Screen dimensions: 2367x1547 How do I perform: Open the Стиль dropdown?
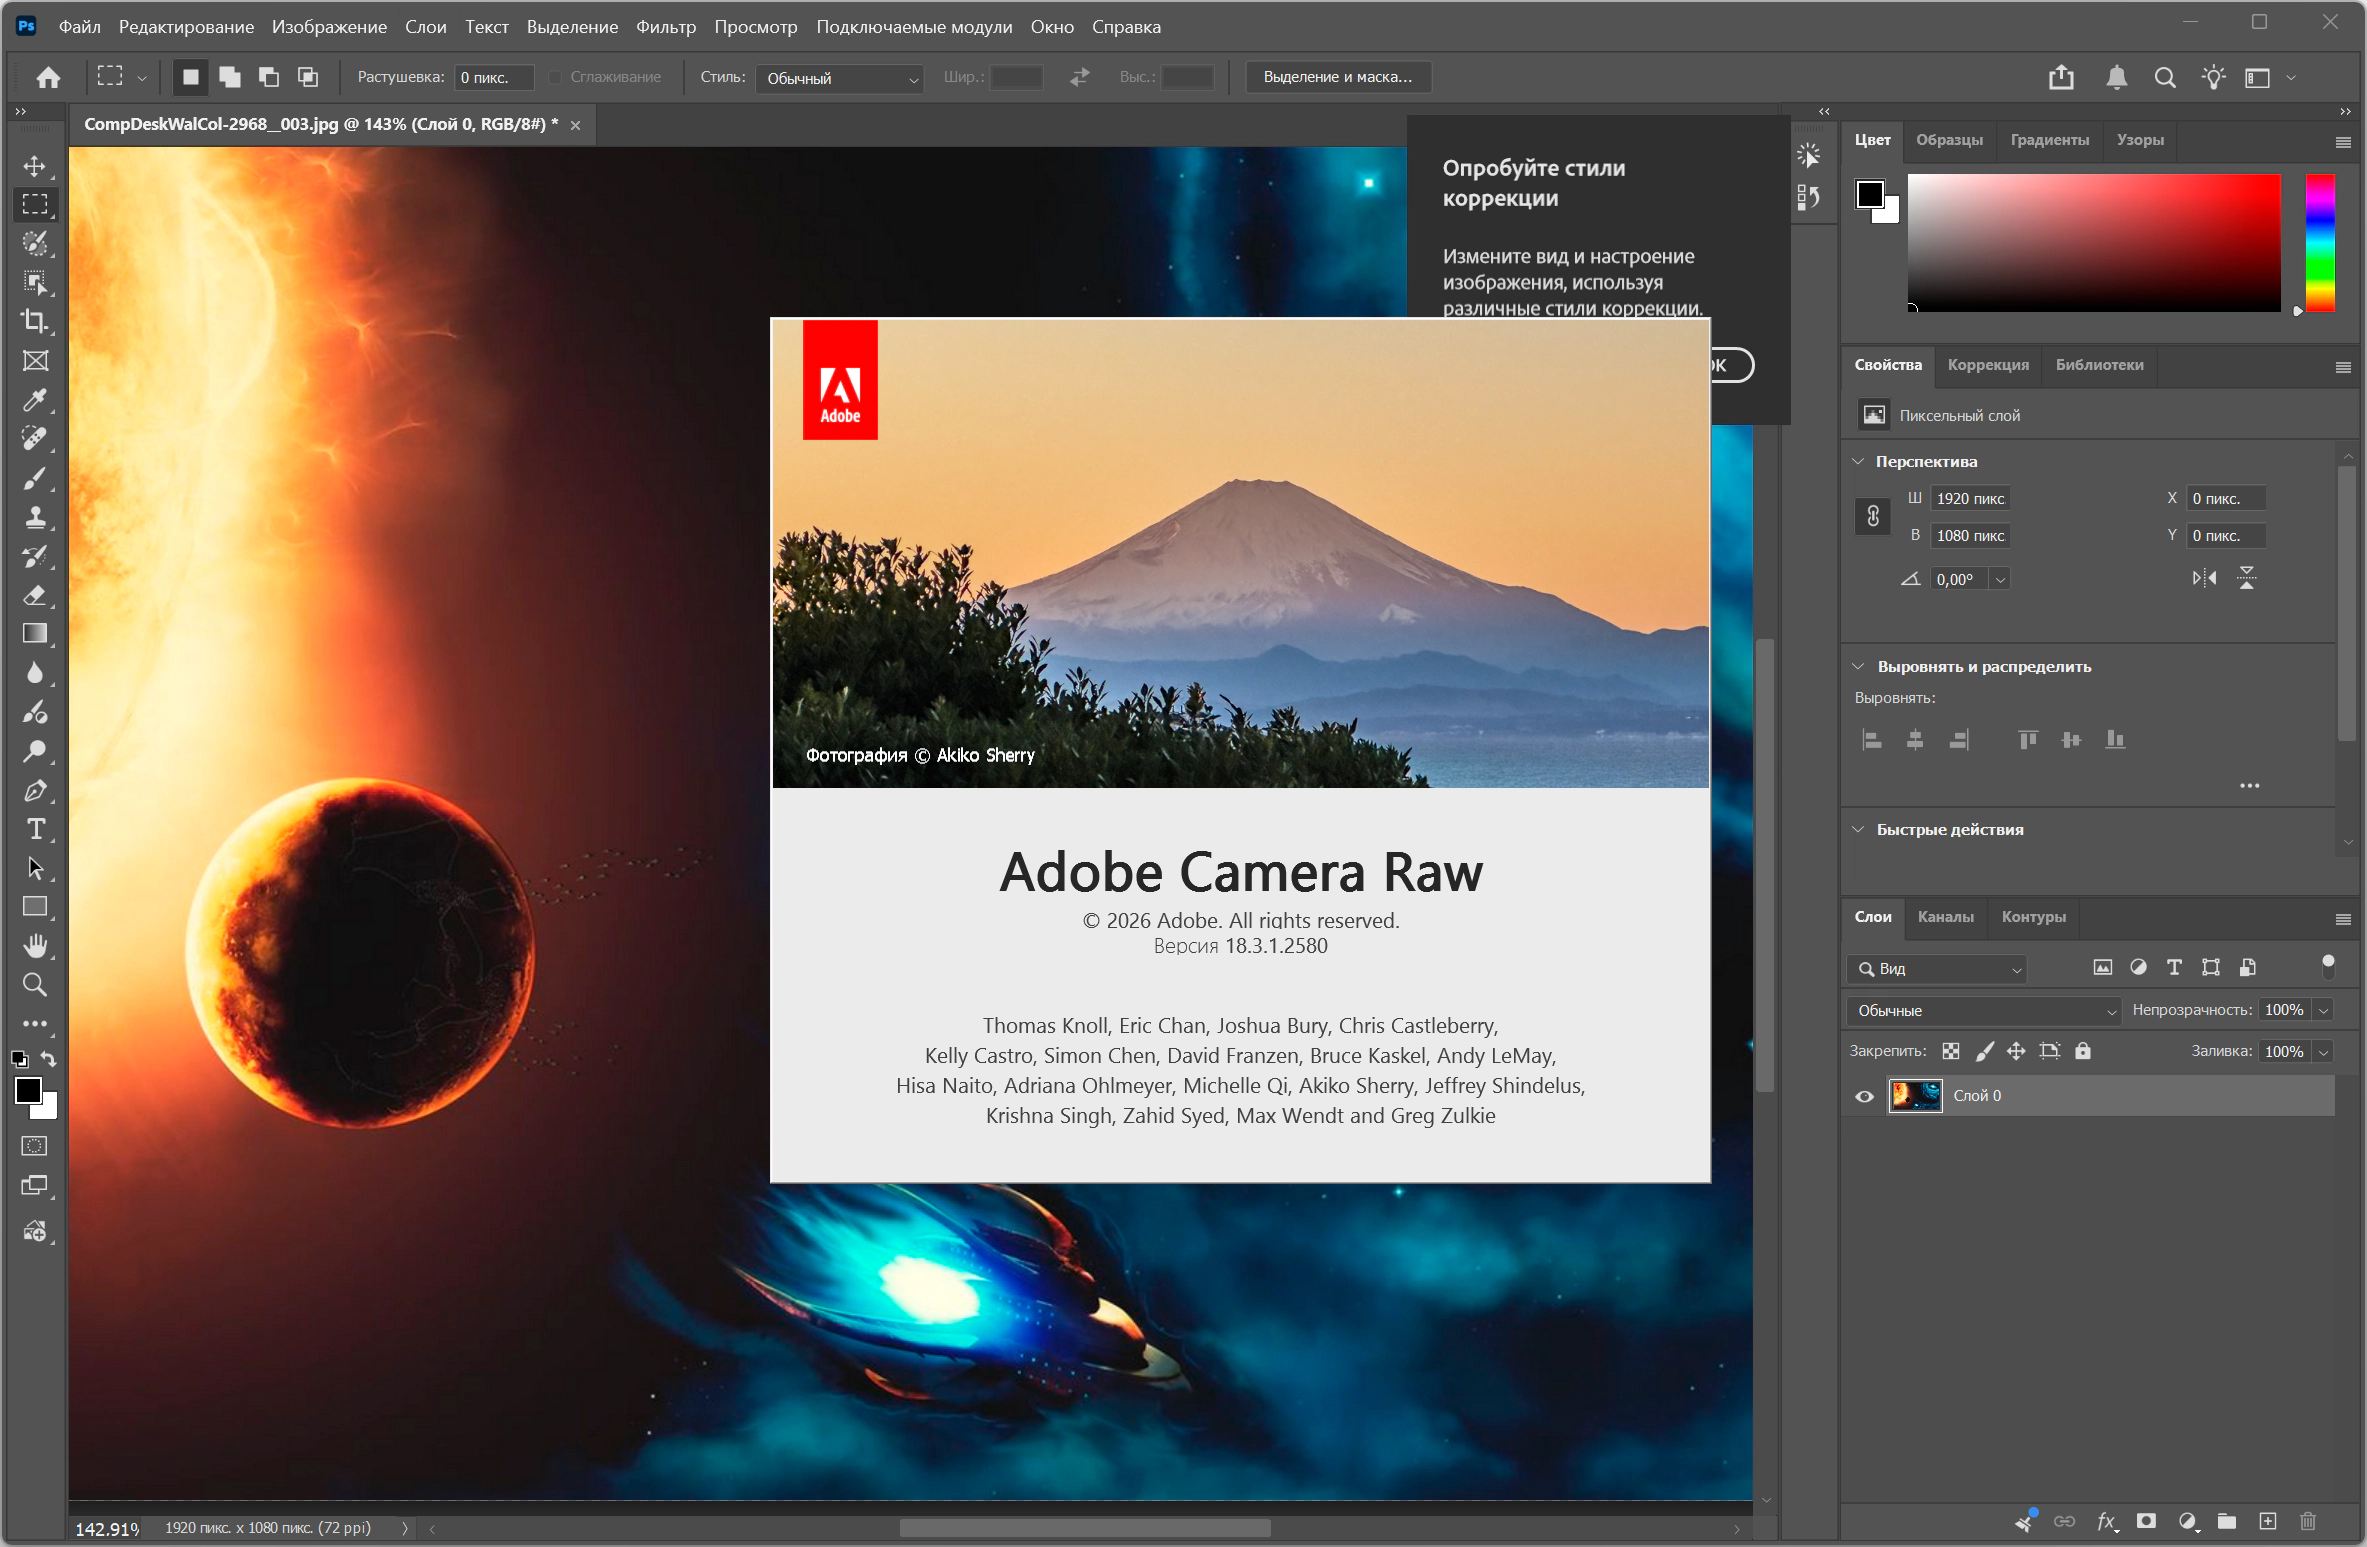pyautogui.click(x=840, y=78)
